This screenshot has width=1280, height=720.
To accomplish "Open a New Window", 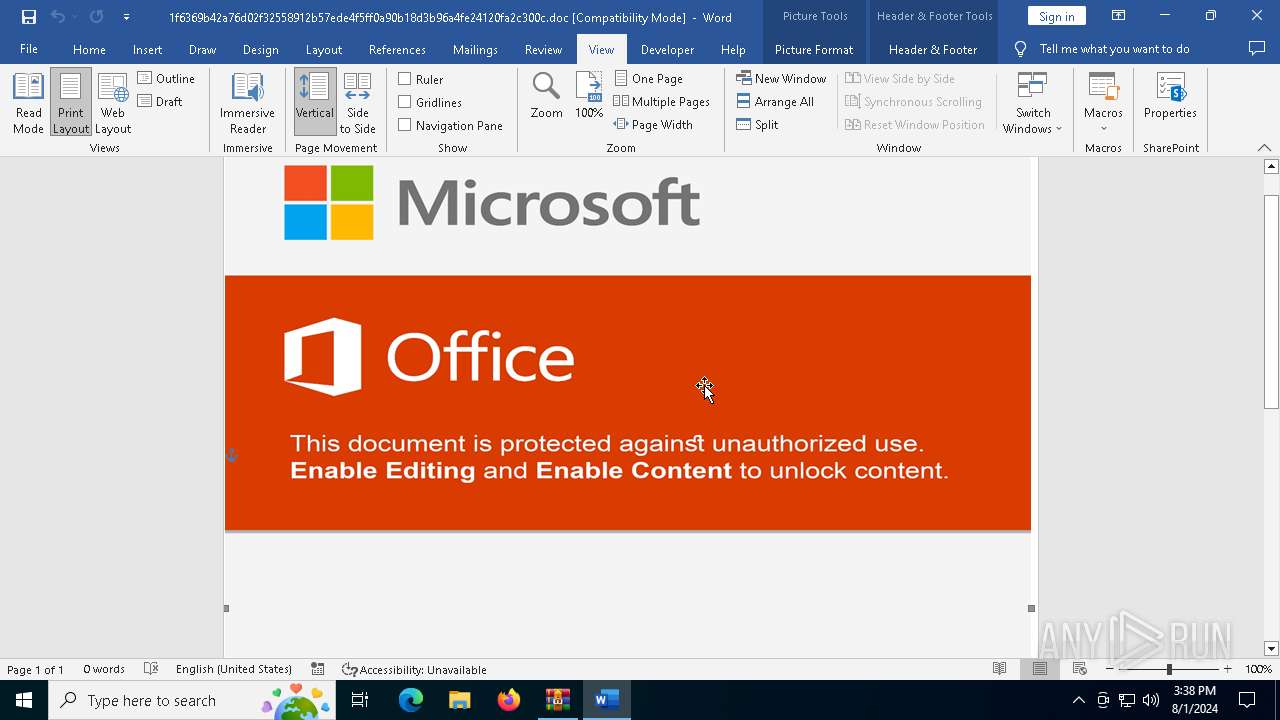I will (781, 78).
